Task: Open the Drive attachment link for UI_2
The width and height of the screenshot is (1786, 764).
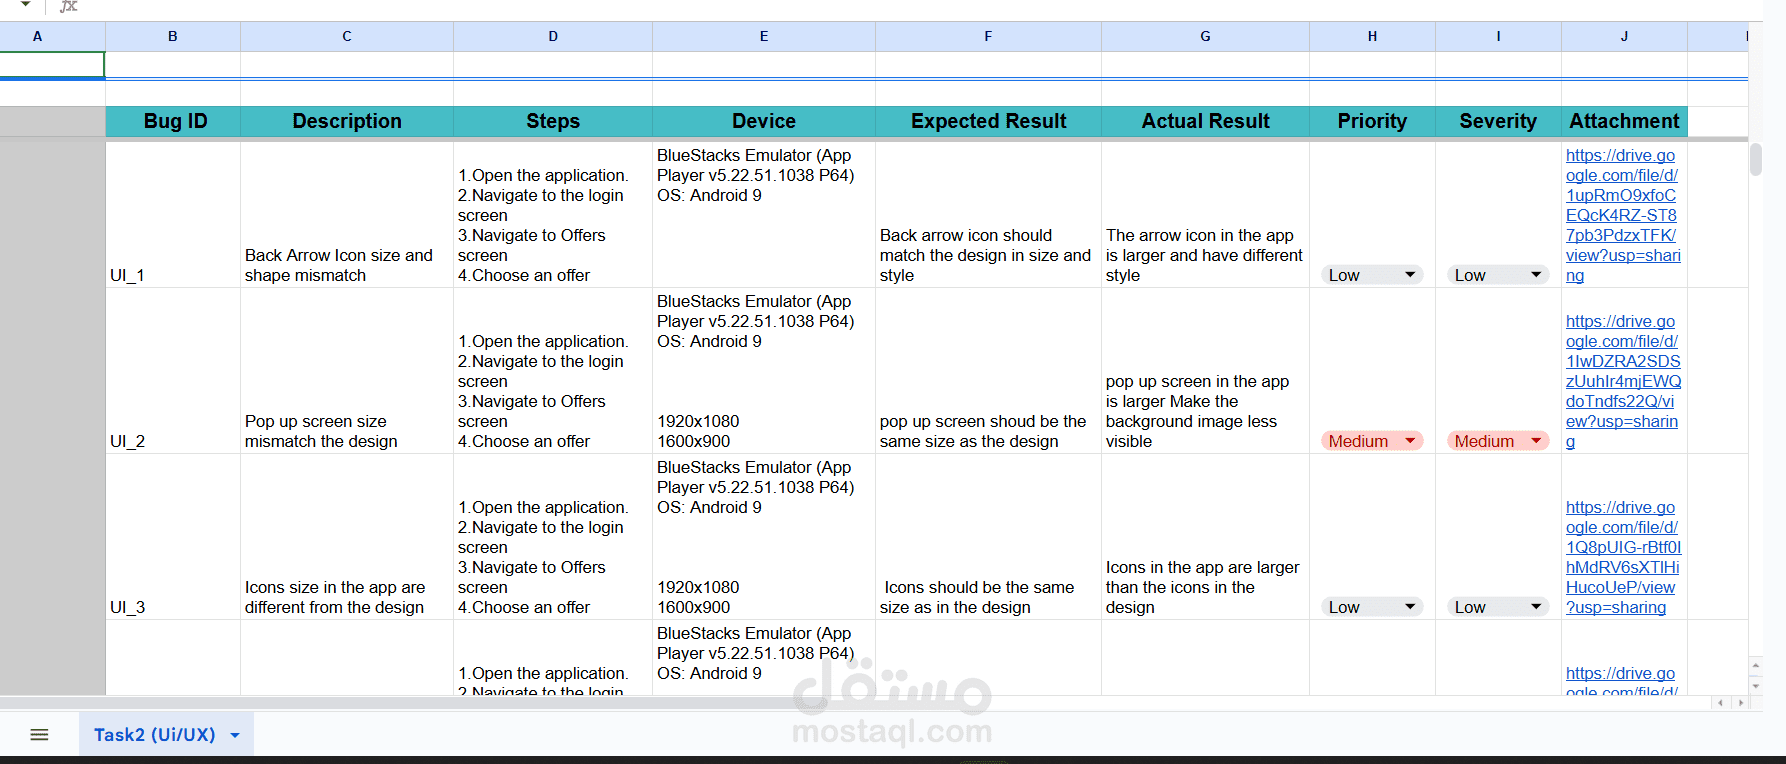Action: click(1623, 381)
